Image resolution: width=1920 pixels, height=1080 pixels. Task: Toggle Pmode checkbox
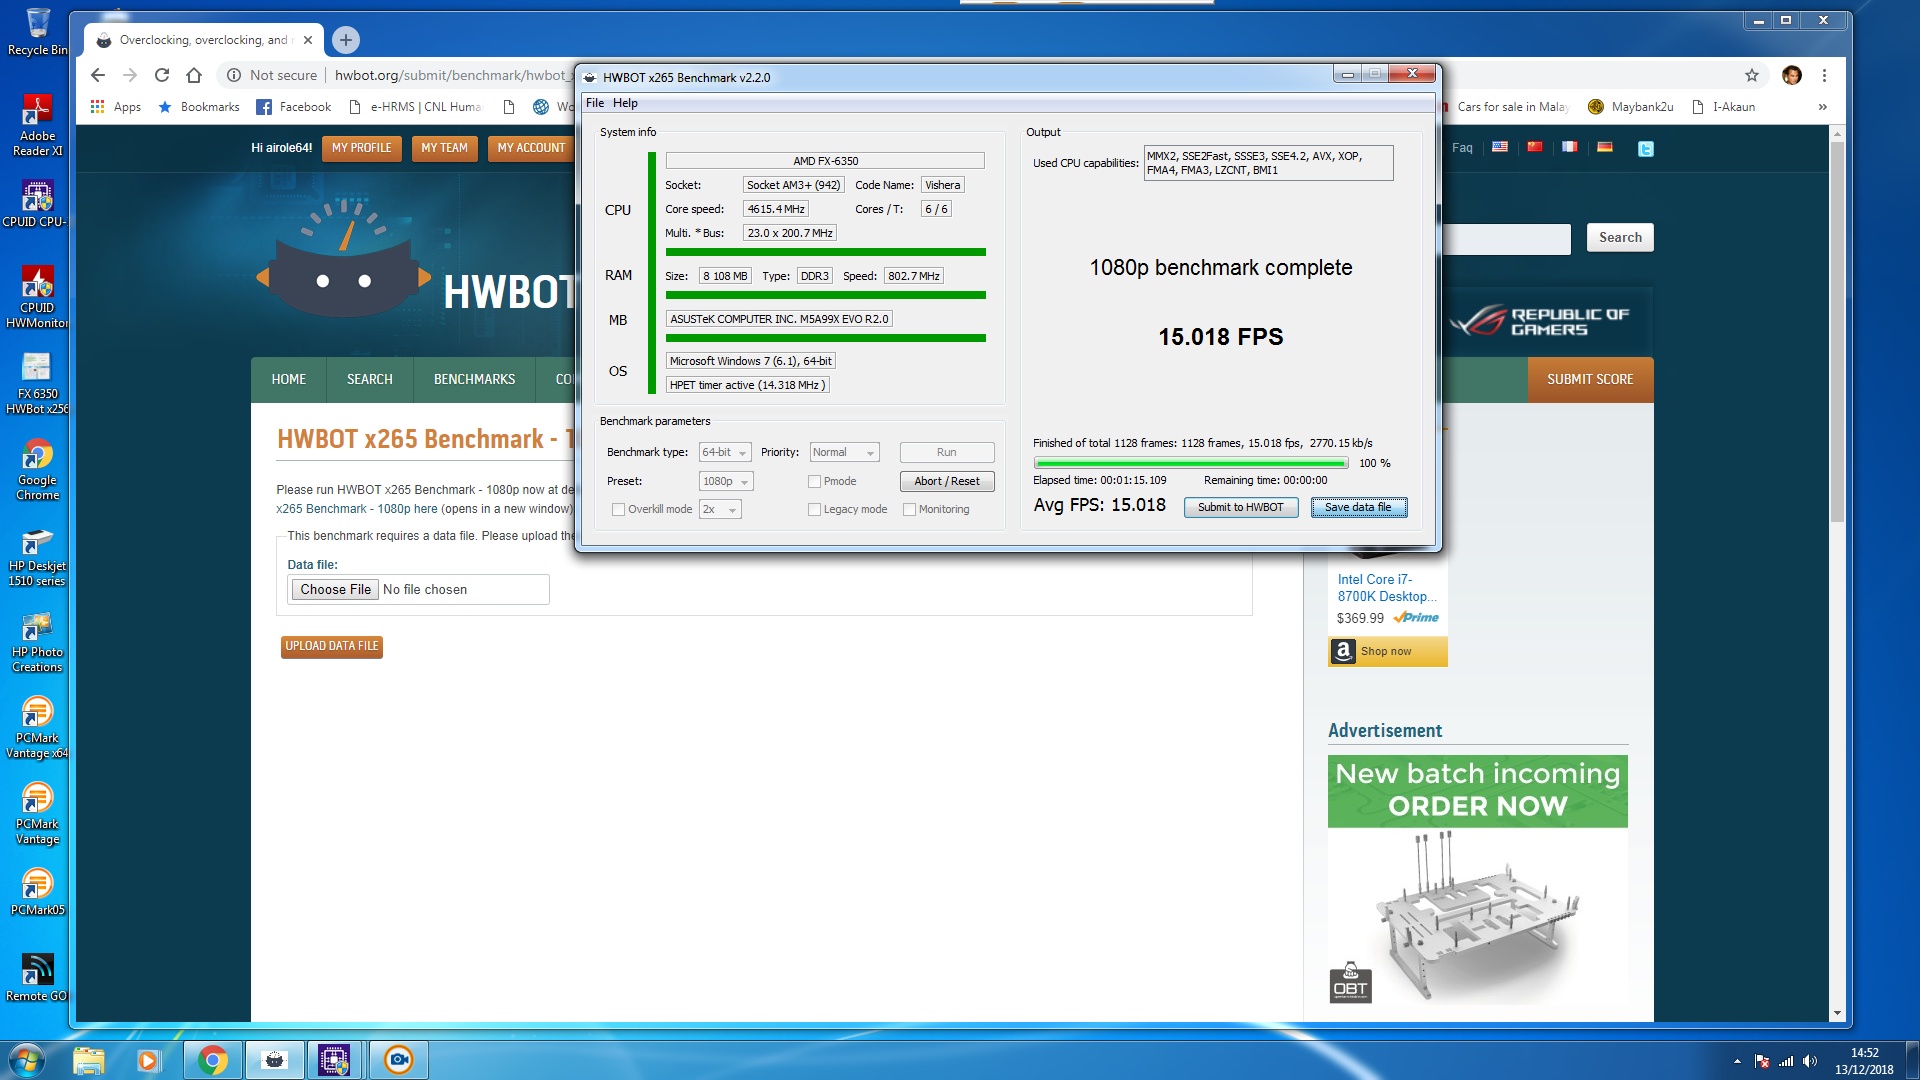click(814, 482)
